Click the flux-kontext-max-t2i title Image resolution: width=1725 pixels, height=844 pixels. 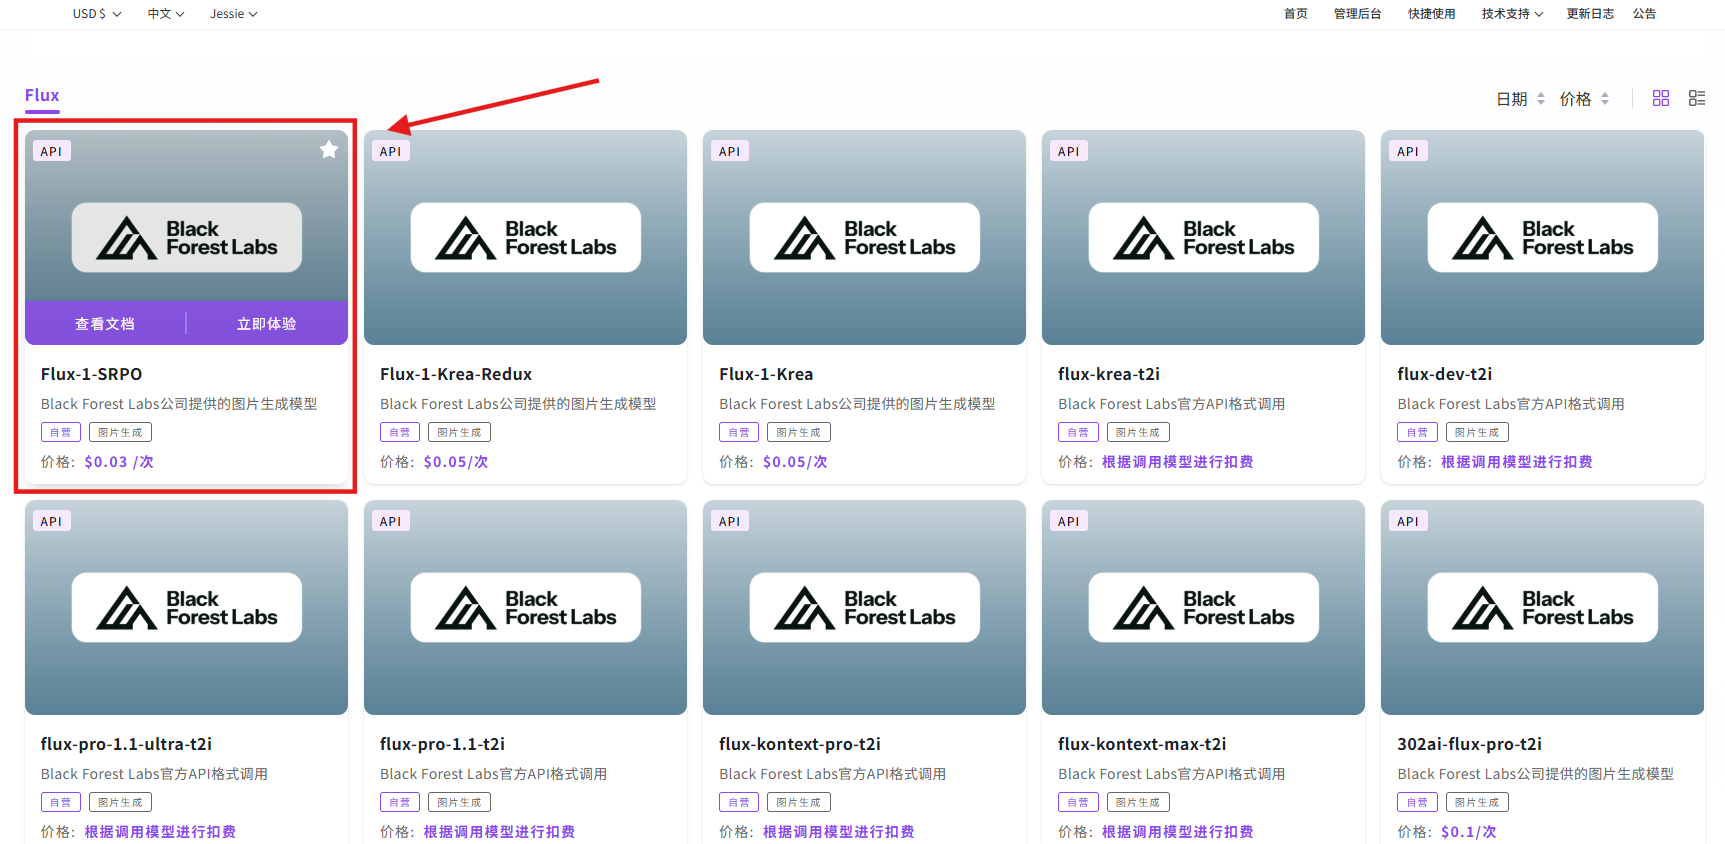tap(1142, 744)
